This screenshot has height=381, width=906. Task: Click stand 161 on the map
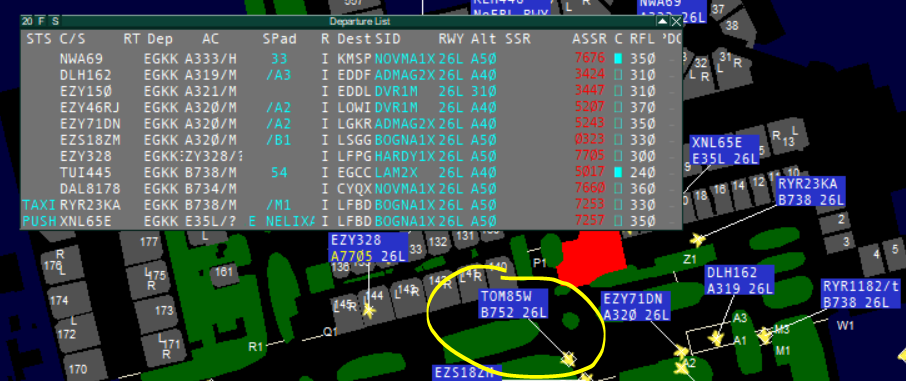point(224,271)
